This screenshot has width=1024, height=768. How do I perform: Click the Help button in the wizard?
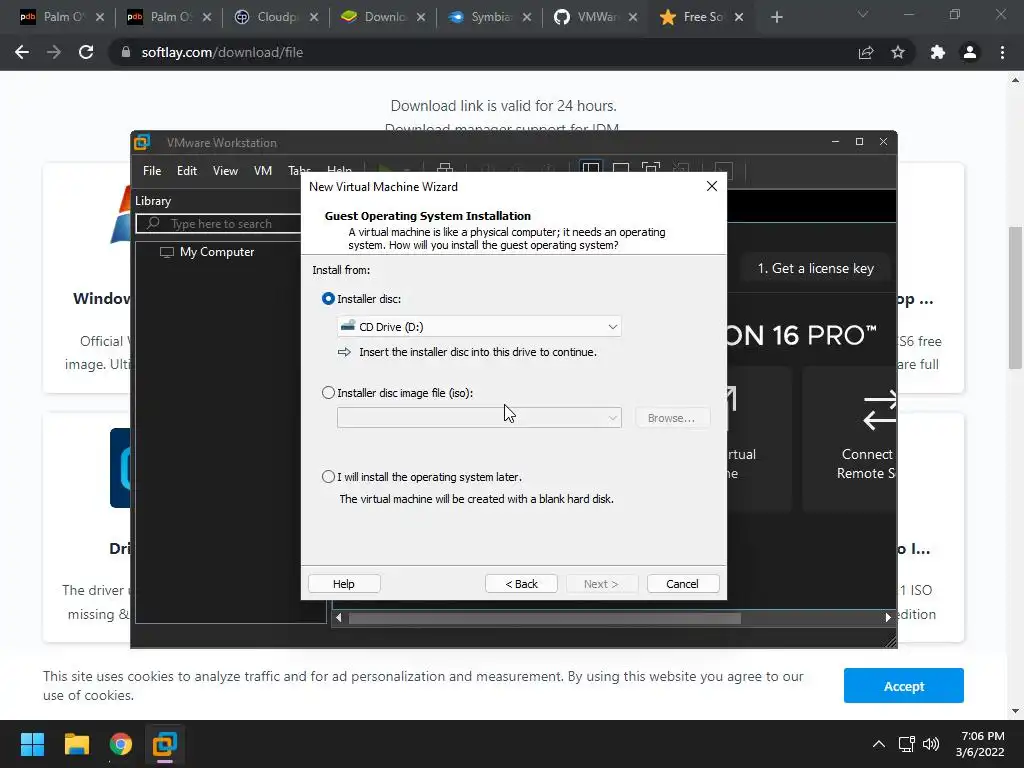[344, 584]
